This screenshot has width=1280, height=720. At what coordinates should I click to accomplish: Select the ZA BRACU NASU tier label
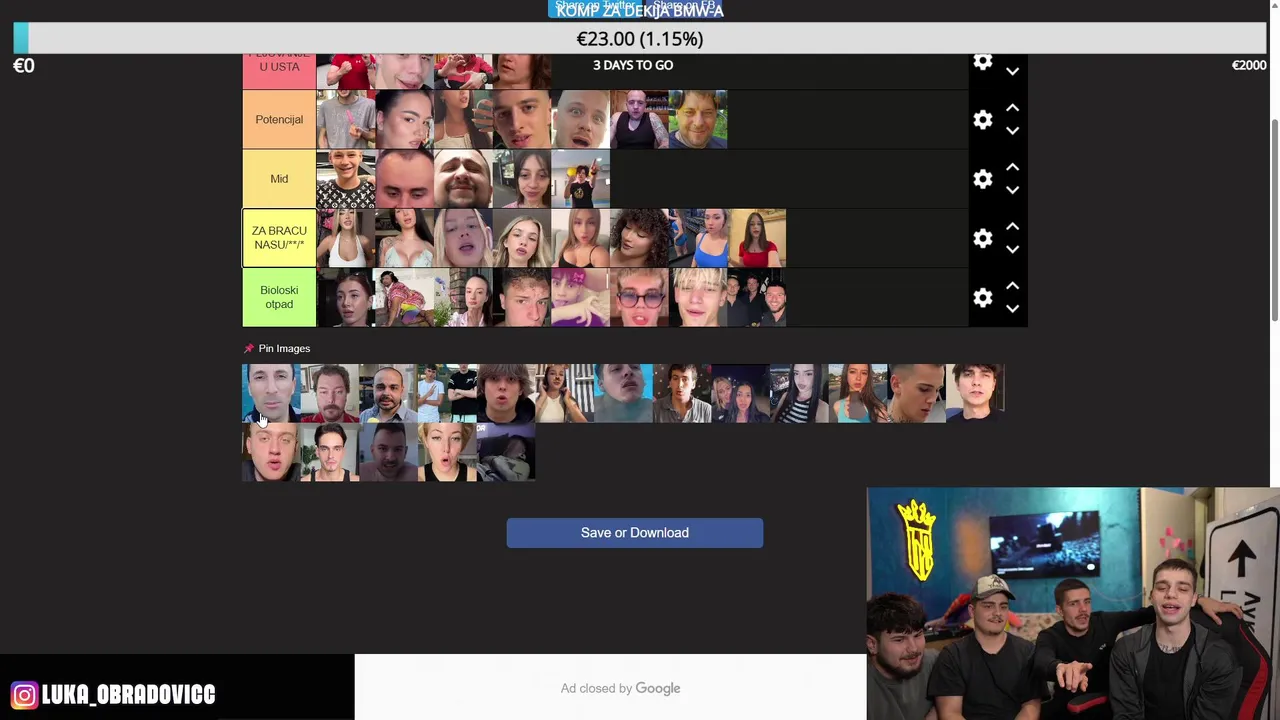coord(279,238)
